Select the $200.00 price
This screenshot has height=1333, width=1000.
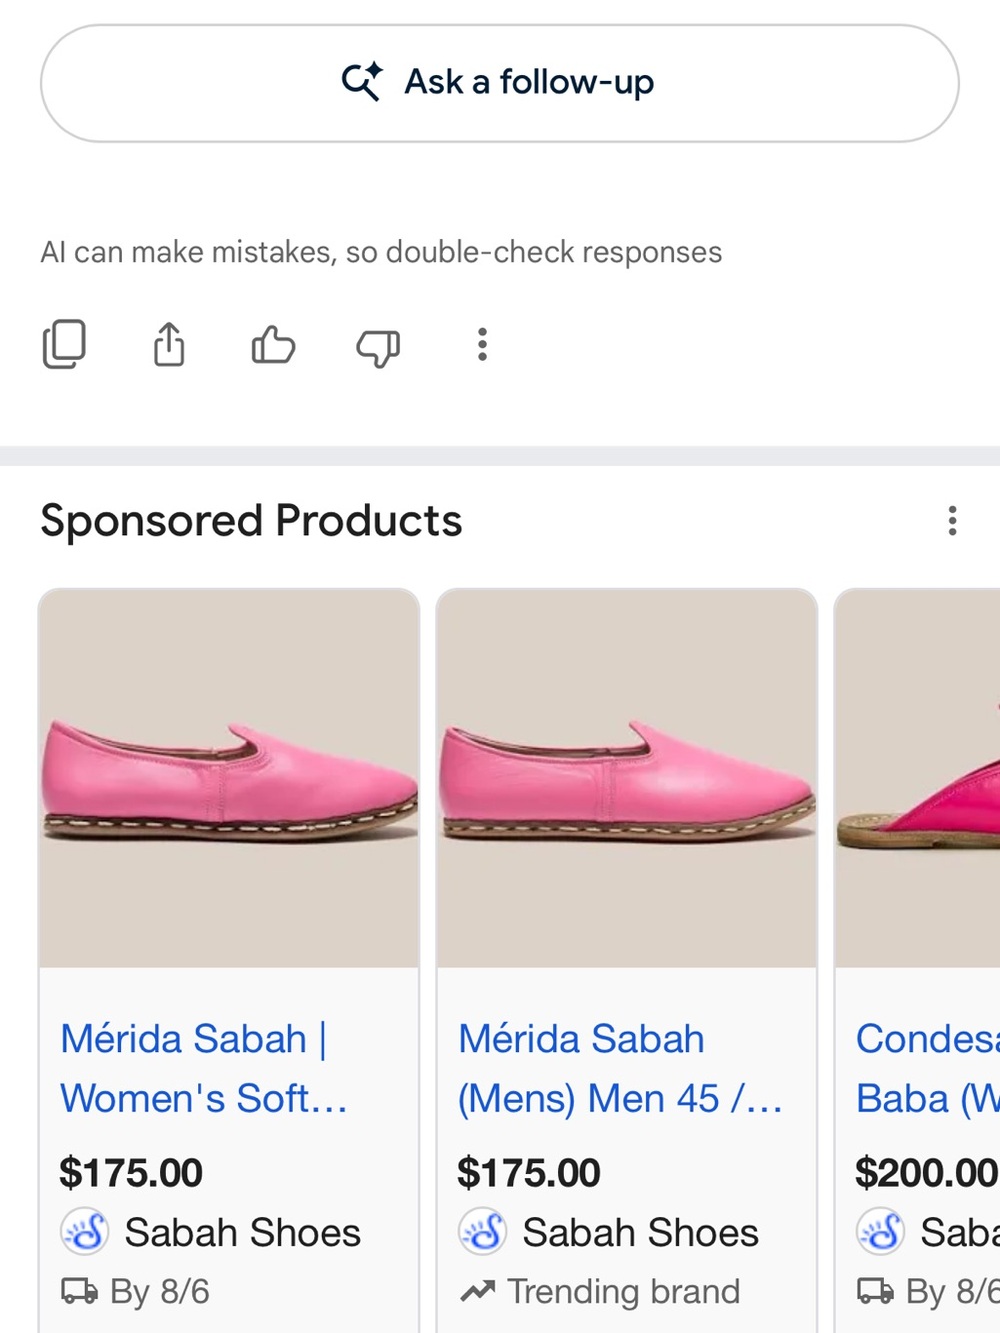coord(927,1173)
